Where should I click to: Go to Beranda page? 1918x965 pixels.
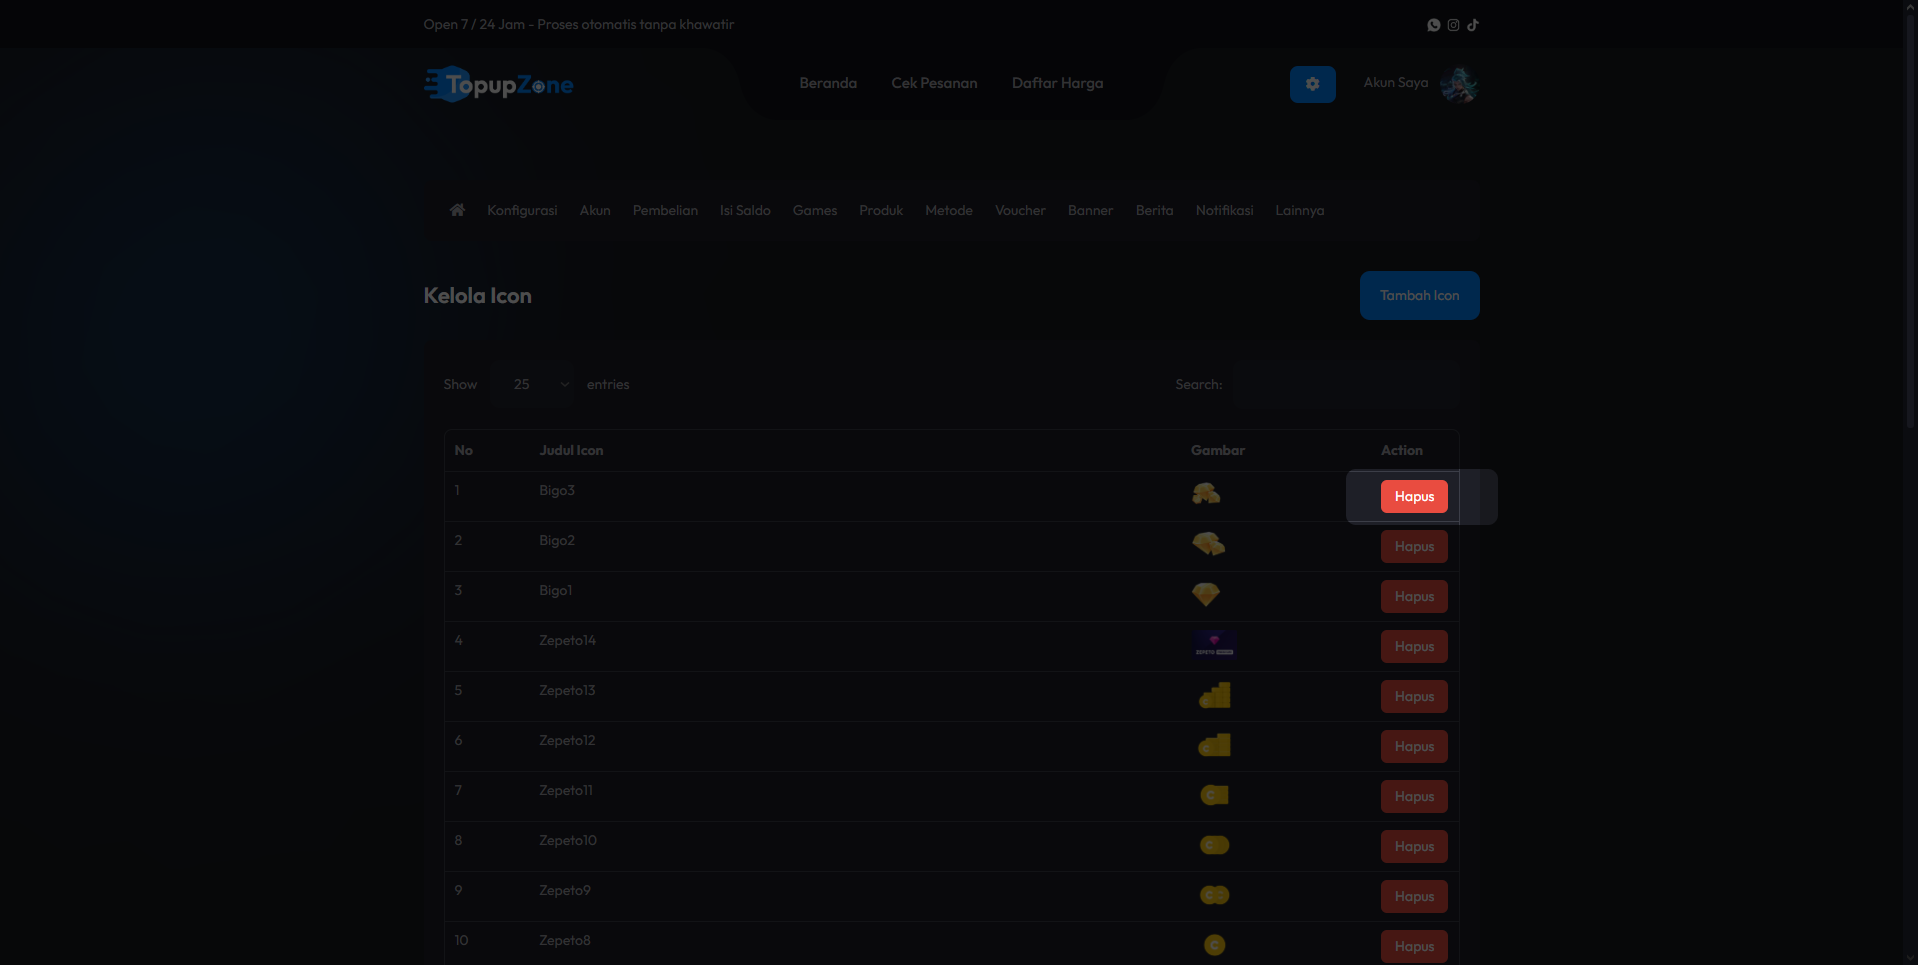click(828, 83)
